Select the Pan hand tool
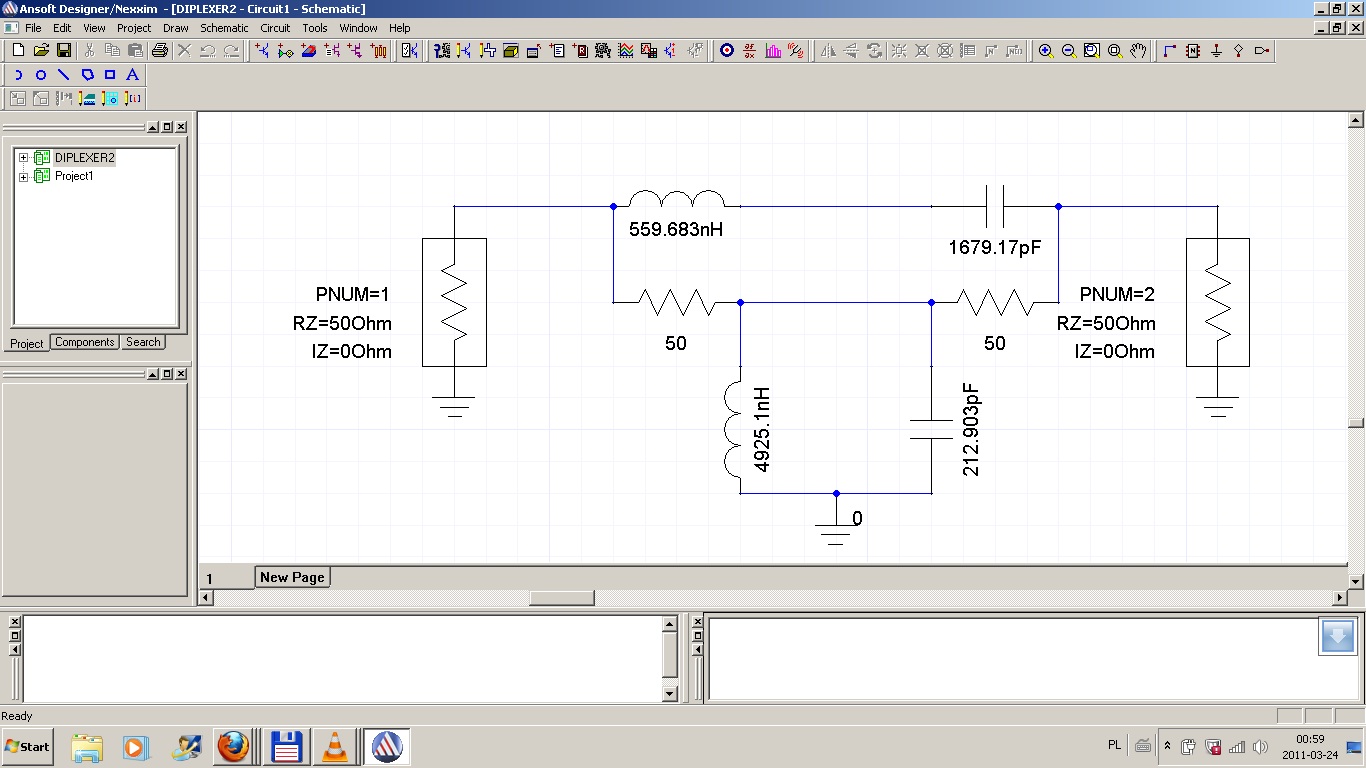The width and height of the screenshot is (1366, 768). 1139,50
